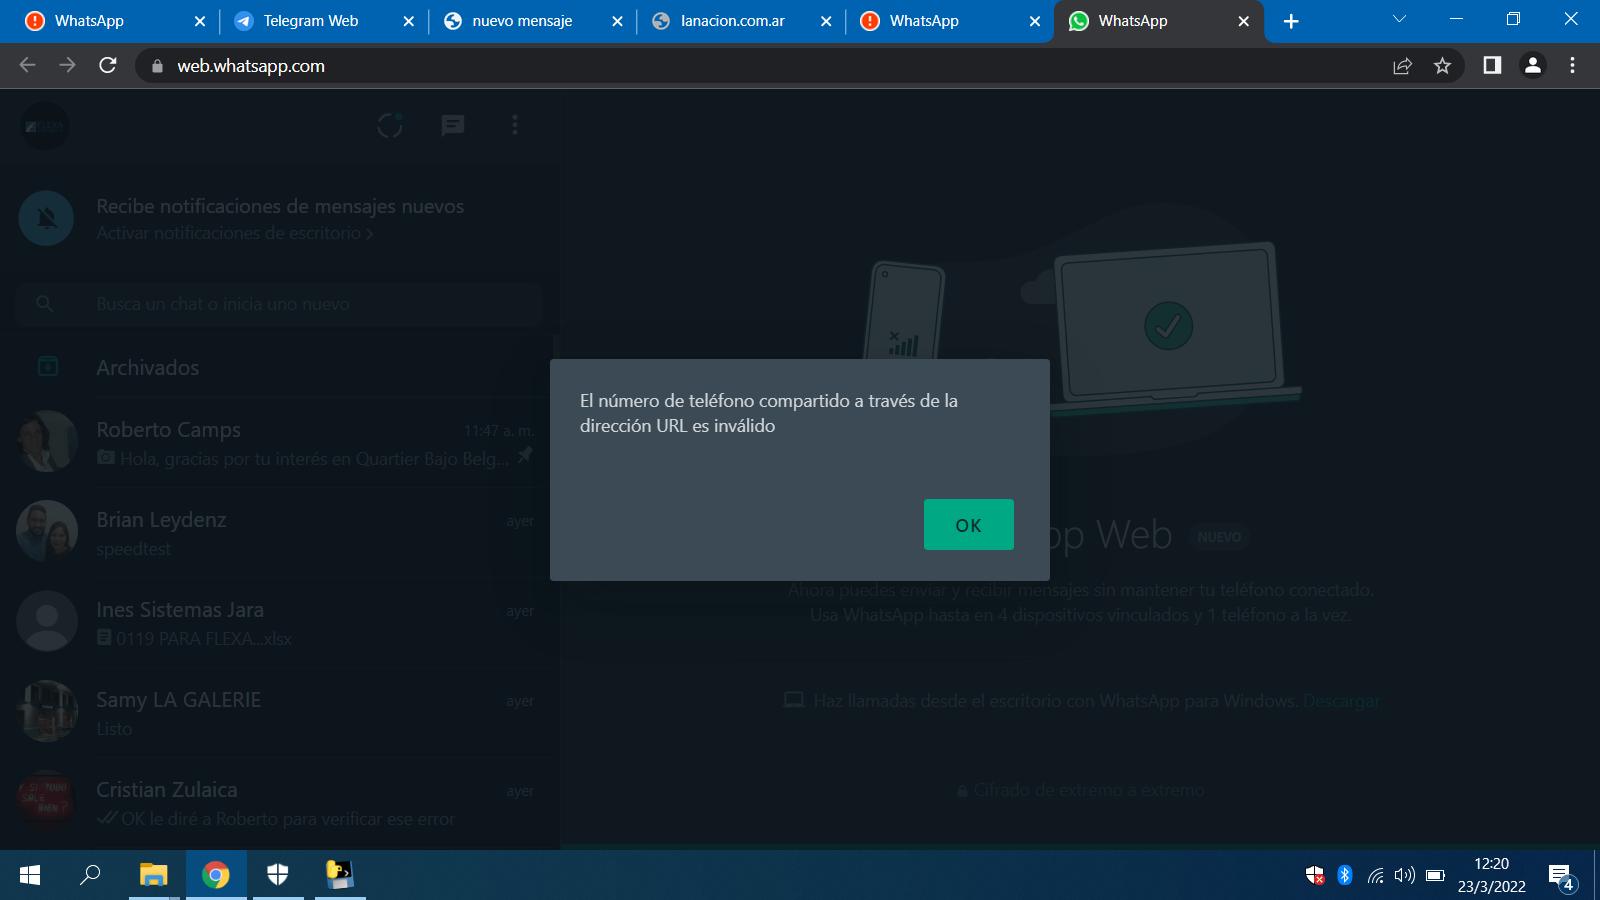1600x900 pixels.
Task: Open Cristian Zulaica chat
Action: coord(278,802)
